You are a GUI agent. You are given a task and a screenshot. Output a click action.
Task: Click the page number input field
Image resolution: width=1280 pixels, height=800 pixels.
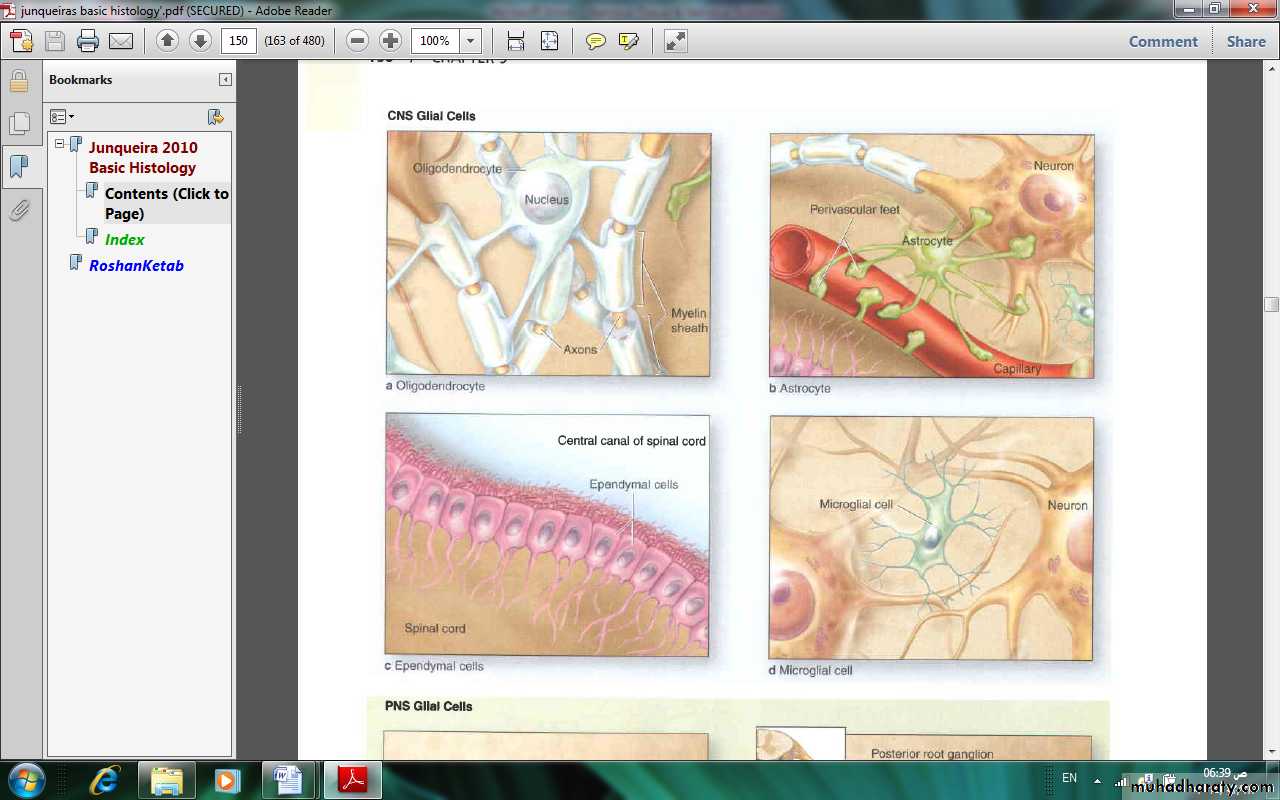(x=239, y=41)
